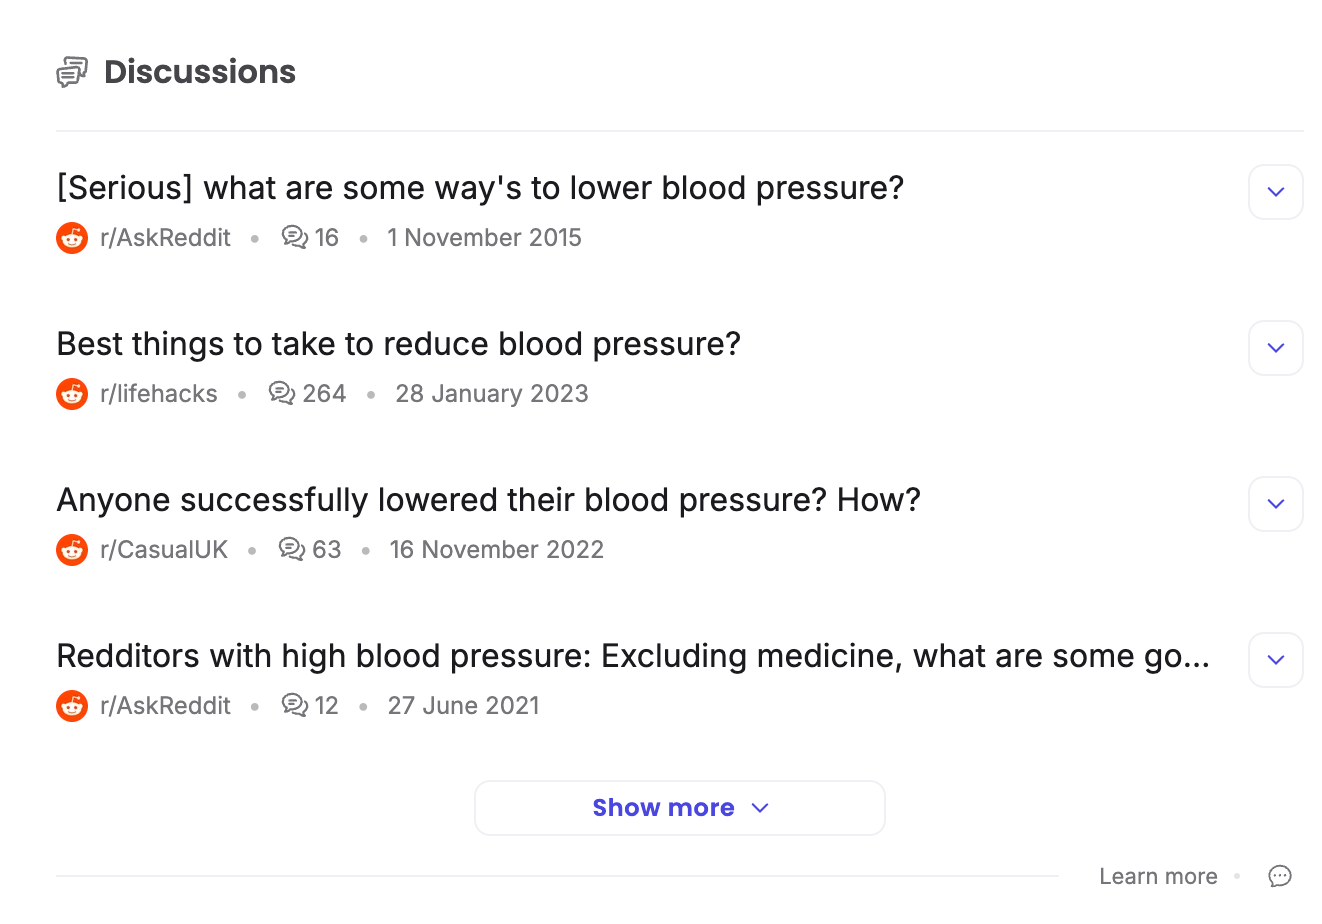Select the comment bubble showing 264 comments

pyautogui.click(x=281, y=393)
